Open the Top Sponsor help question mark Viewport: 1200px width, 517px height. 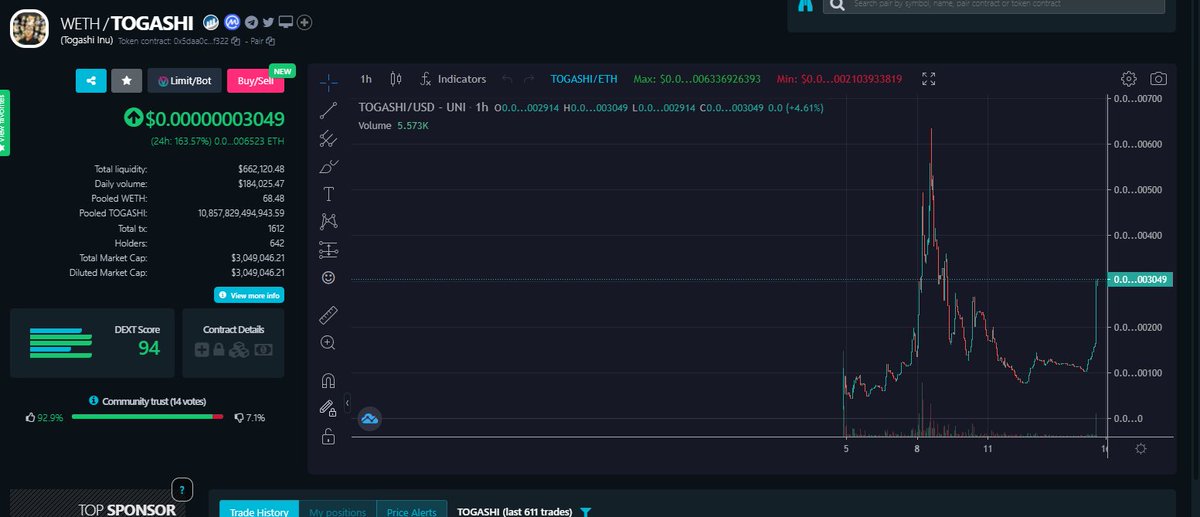[182, 490]
